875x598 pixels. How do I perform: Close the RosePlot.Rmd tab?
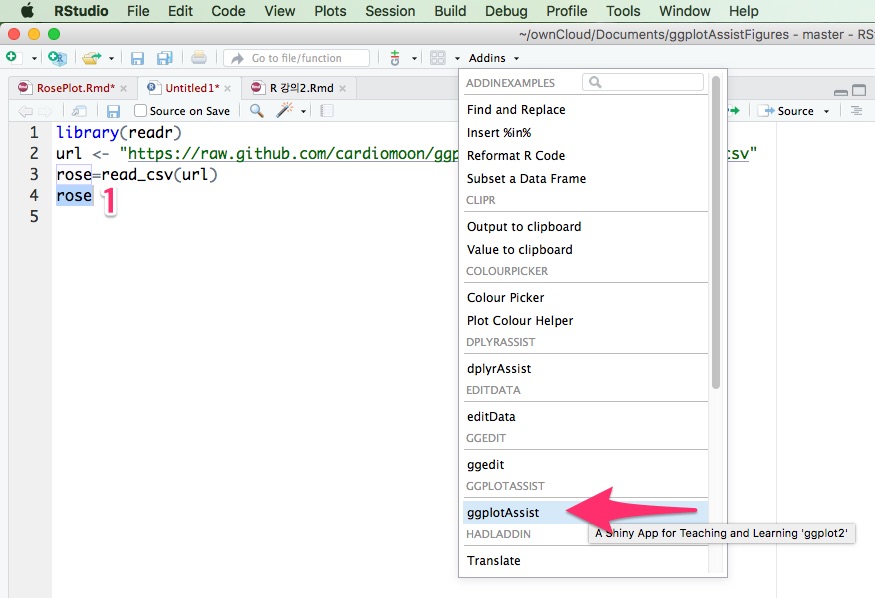(x=123, y=88)
